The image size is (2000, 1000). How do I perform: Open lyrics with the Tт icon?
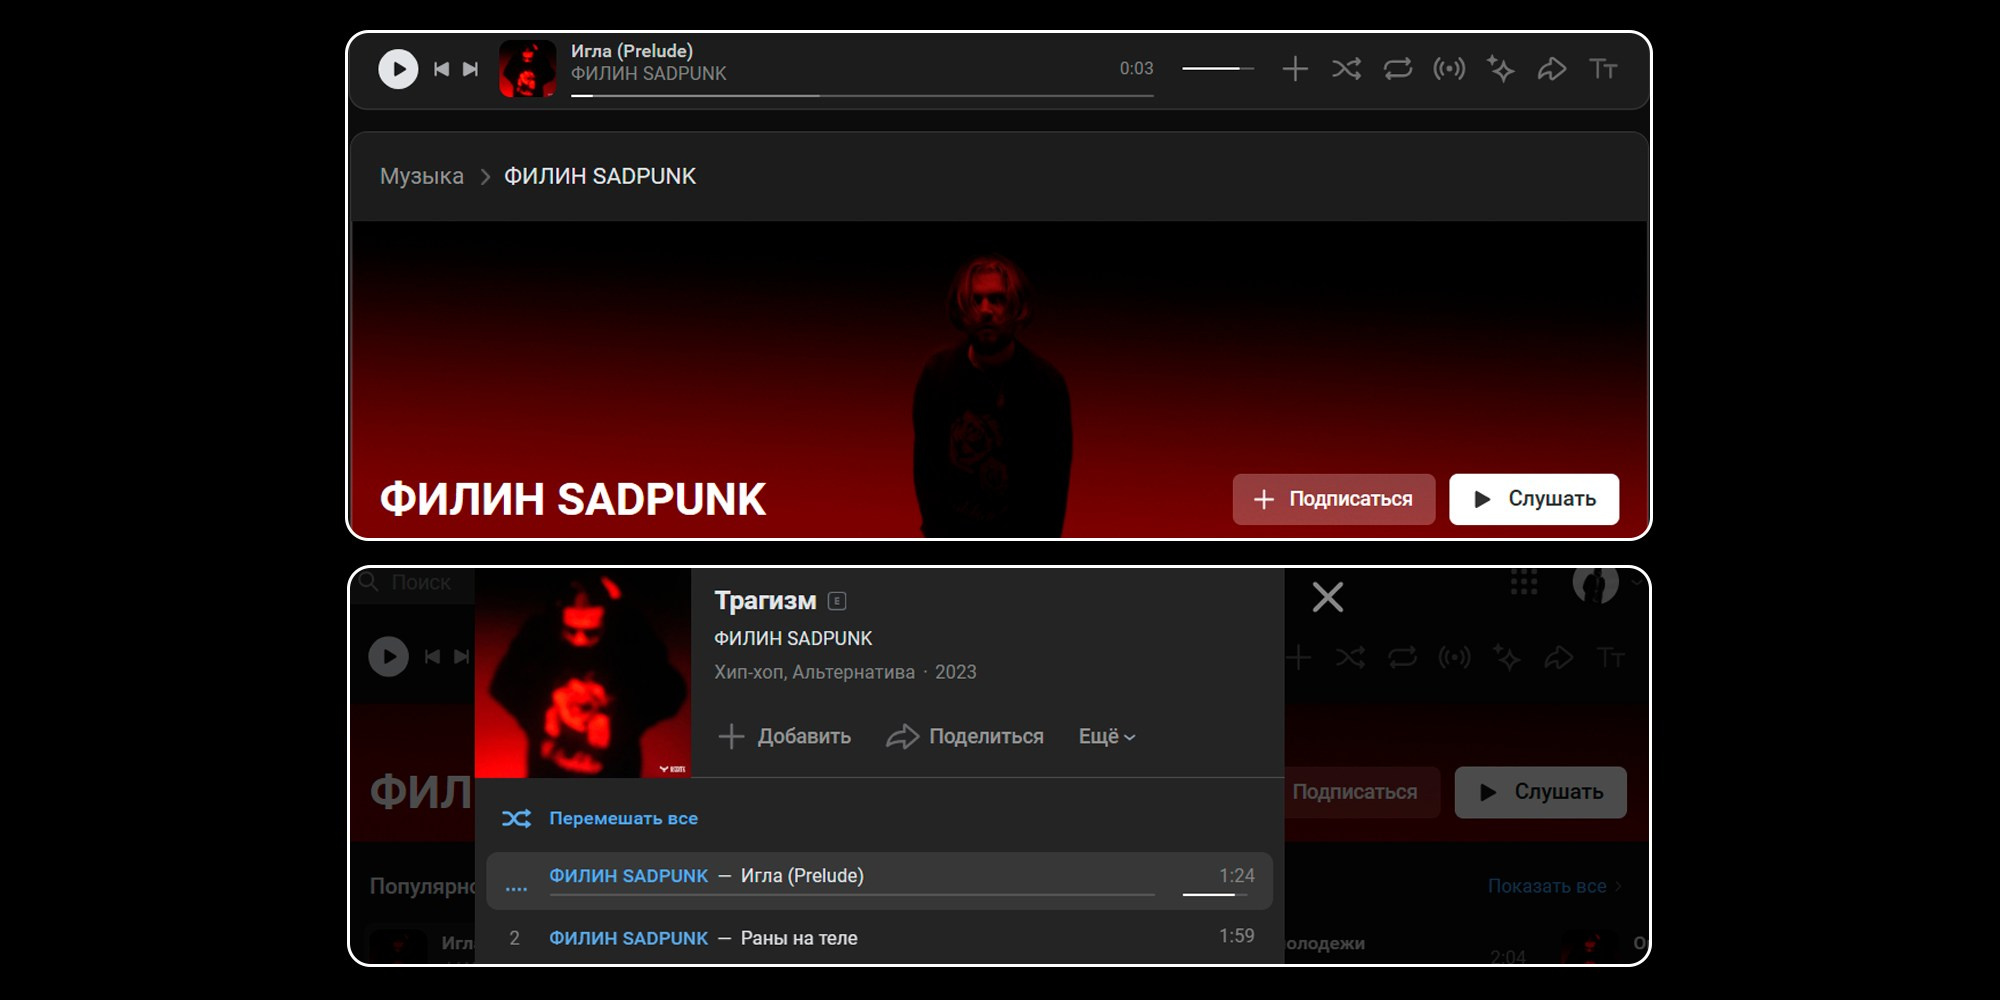click(1605, 69)
